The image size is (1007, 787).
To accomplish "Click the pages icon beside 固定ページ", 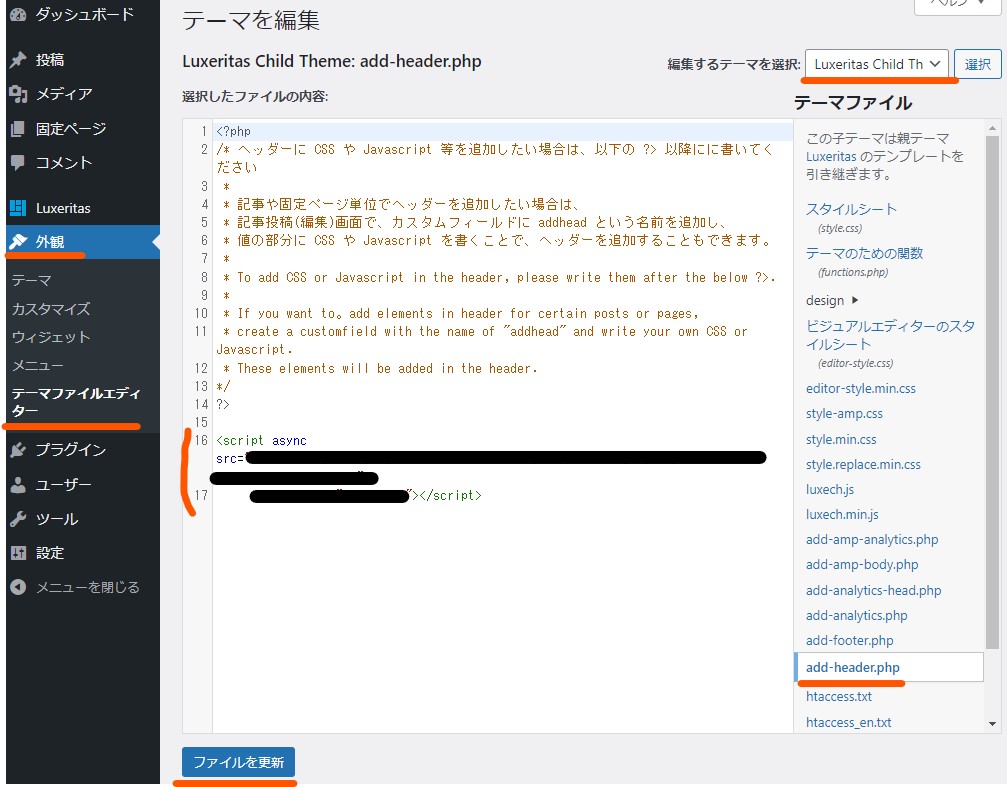I will point(18,129).
